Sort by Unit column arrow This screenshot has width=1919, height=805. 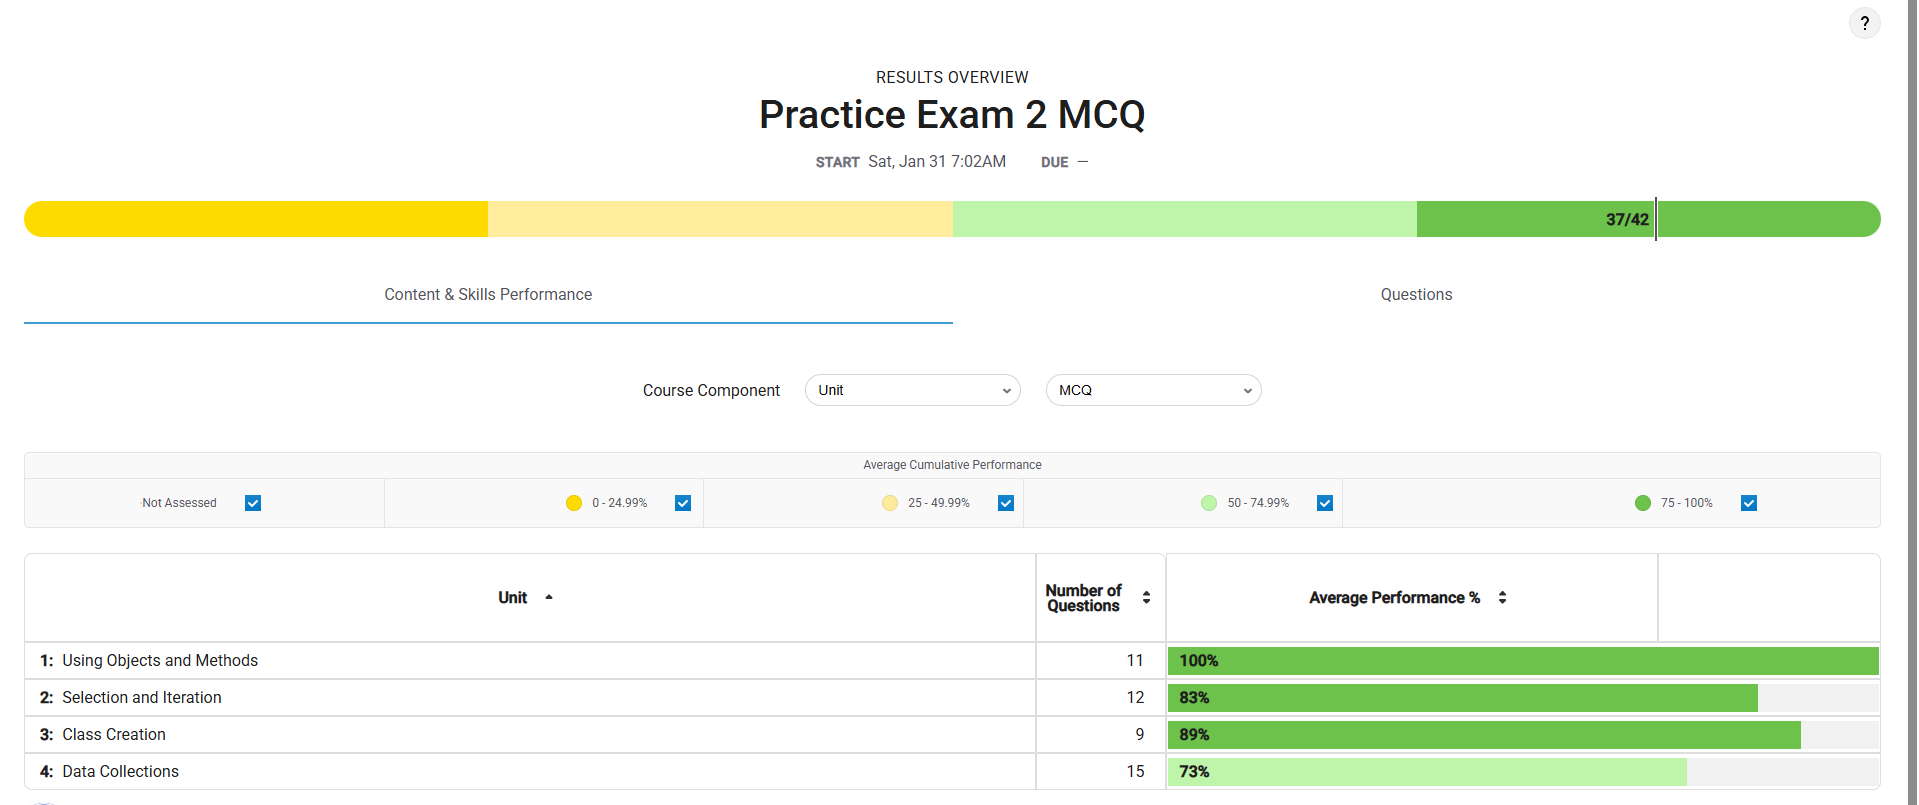pyautogui.click(x=549, y=597)
